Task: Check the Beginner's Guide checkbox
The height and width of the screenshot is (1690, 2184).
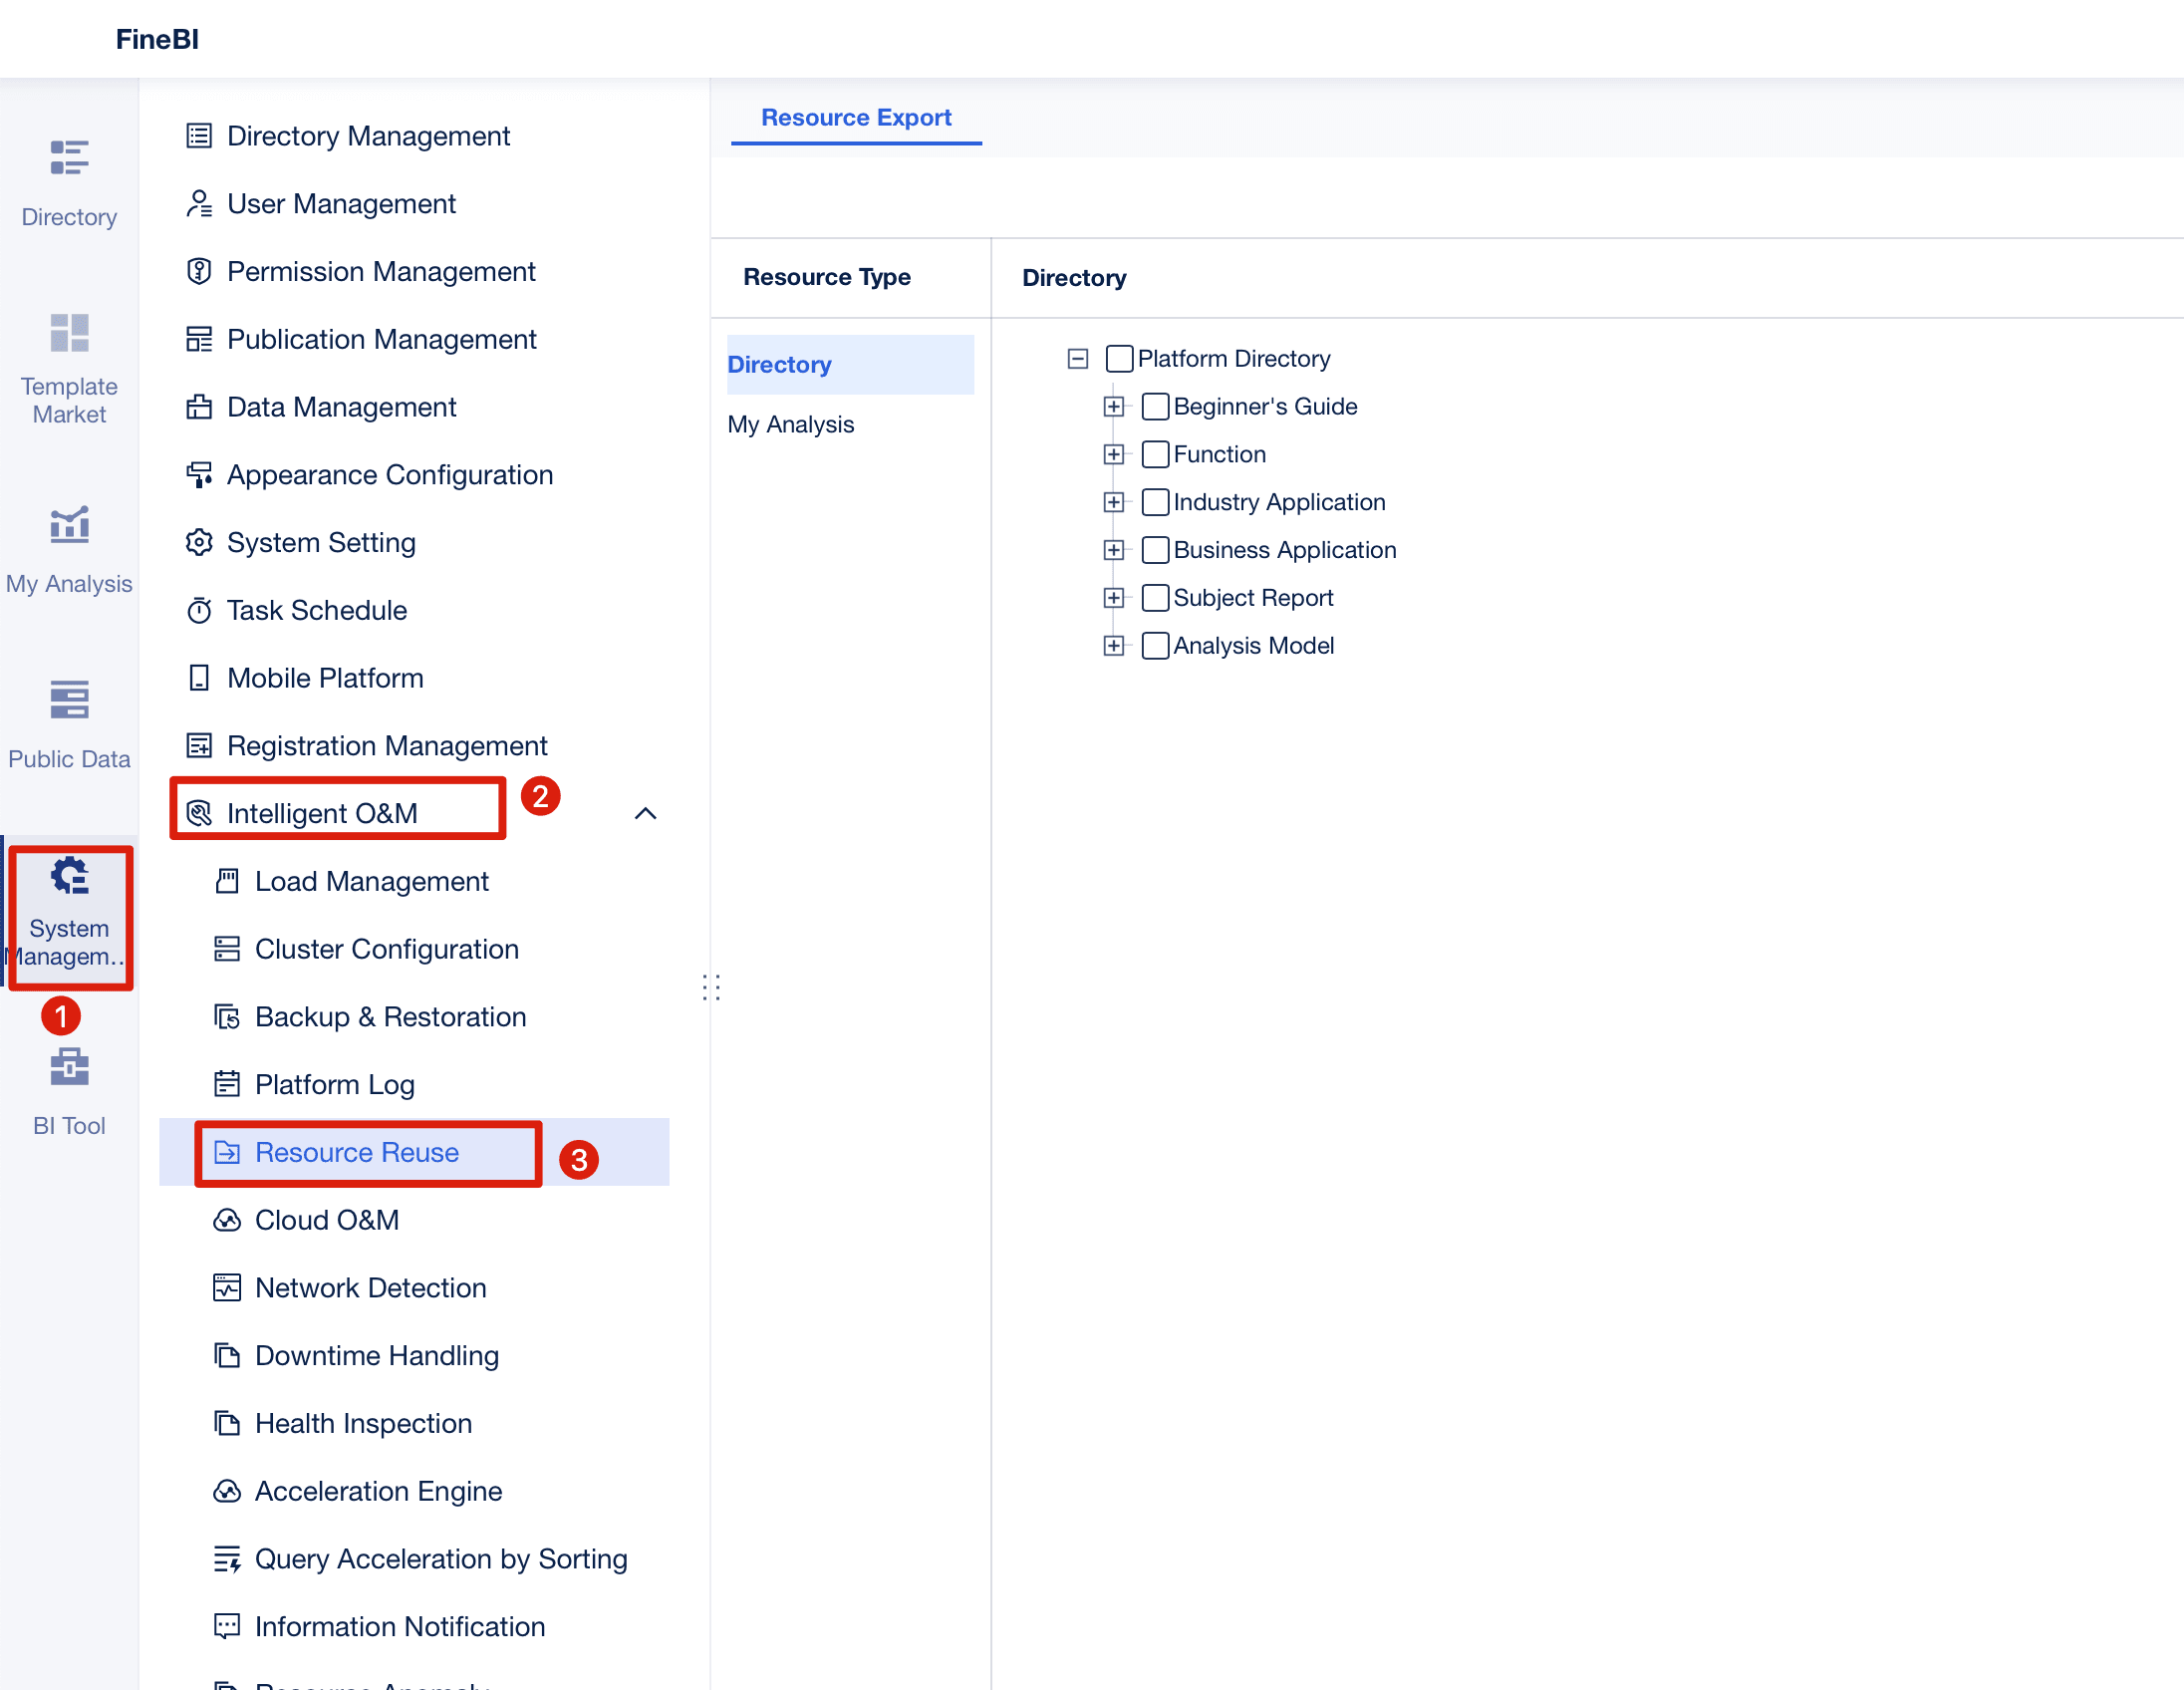Action: click(x=1155, y=406)
